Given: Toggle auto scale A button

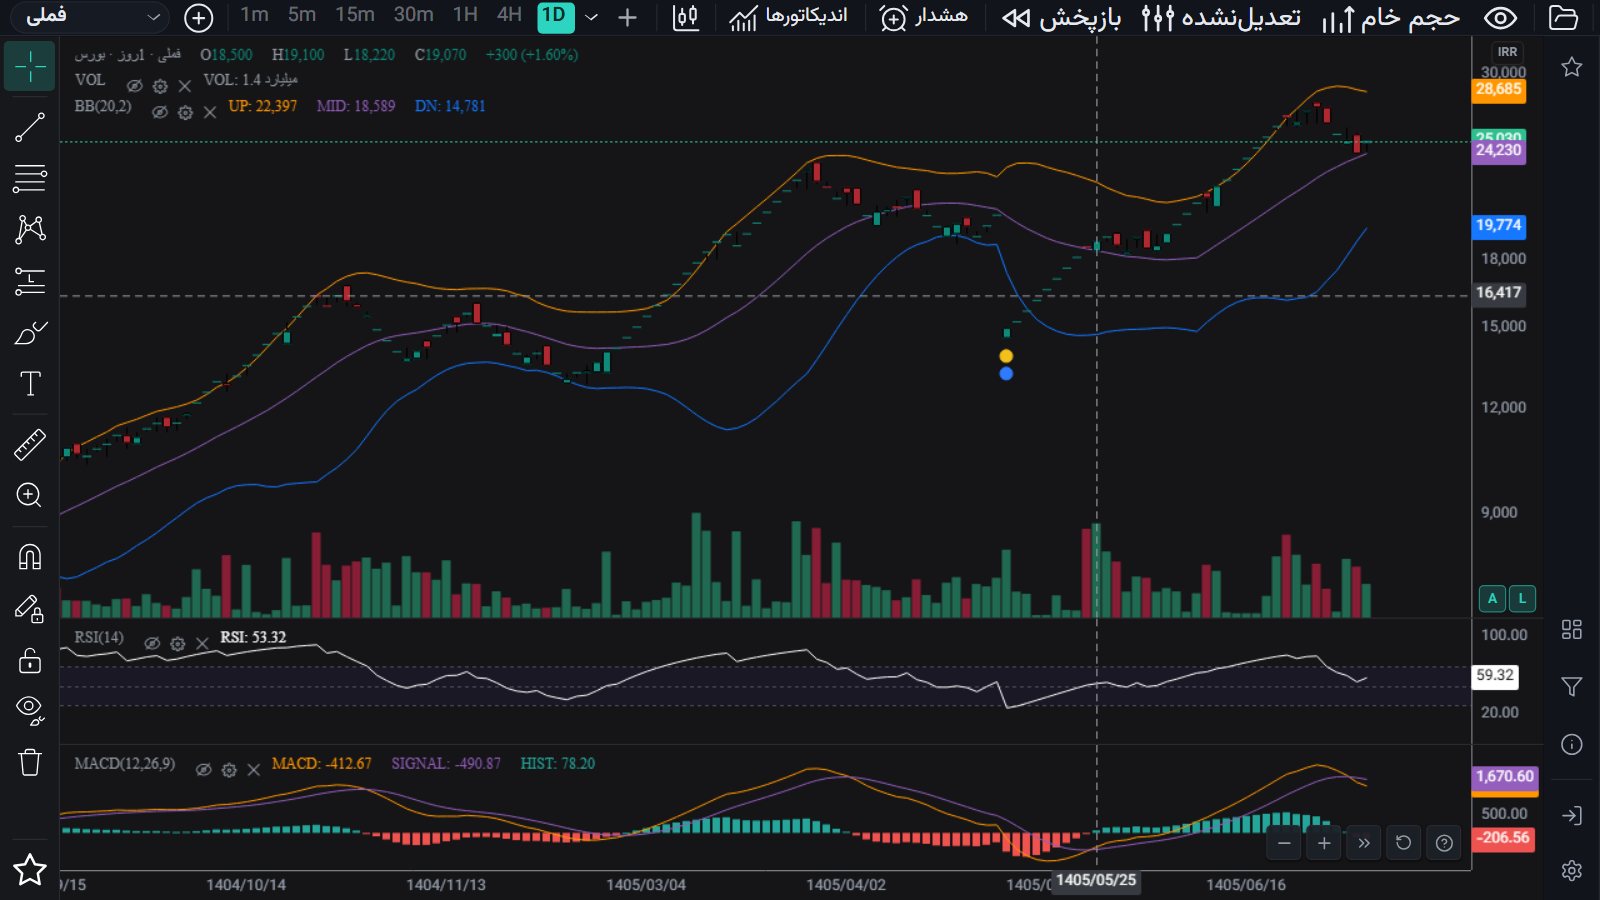Looking at the screenshot, I should tap(1492, 598).
